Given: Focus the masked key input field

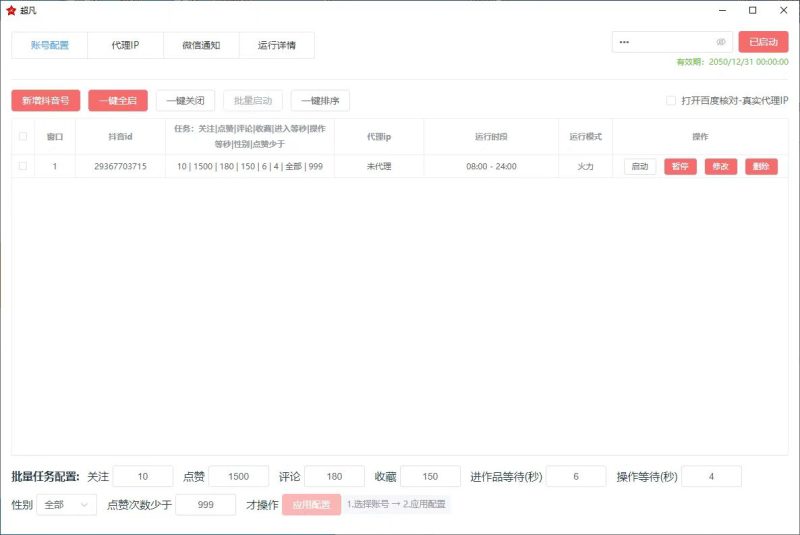Looking at the screenshot, I should [672, 42].
